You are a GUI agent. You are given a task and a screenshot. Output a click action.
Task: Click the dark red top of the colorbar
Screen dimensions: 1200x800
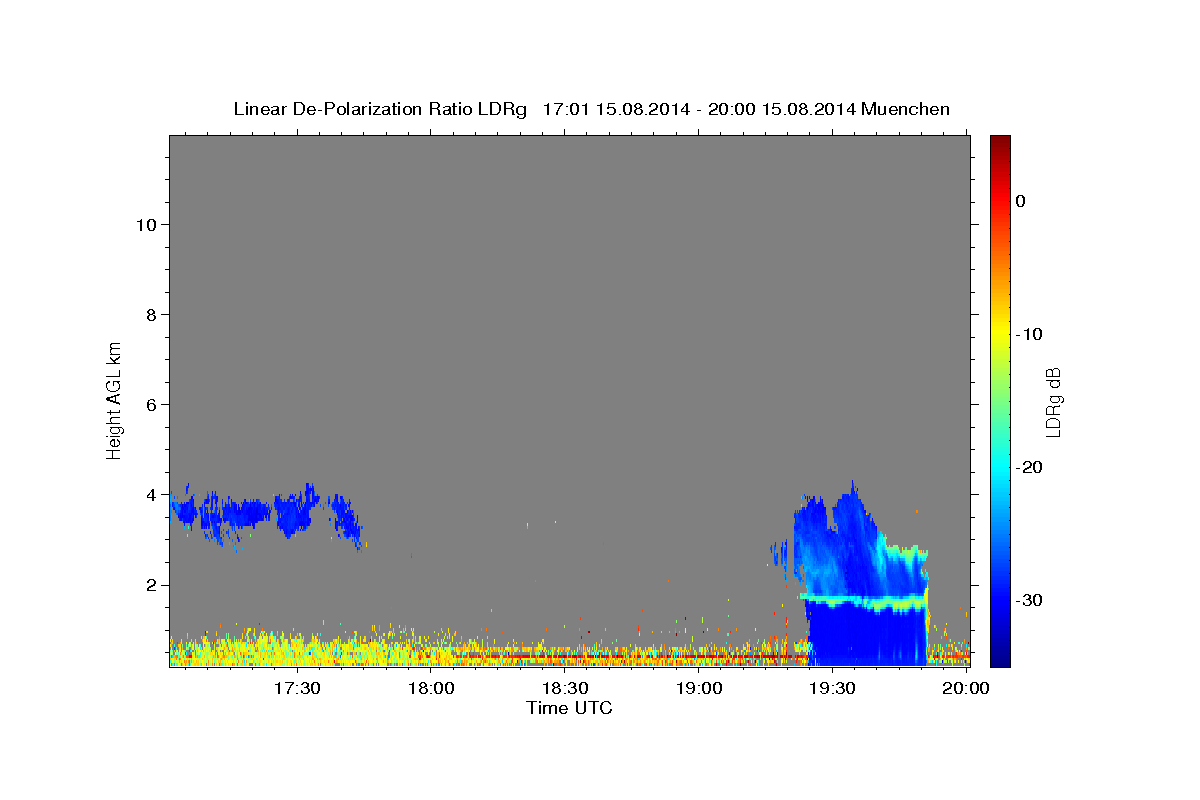[999, 145]
